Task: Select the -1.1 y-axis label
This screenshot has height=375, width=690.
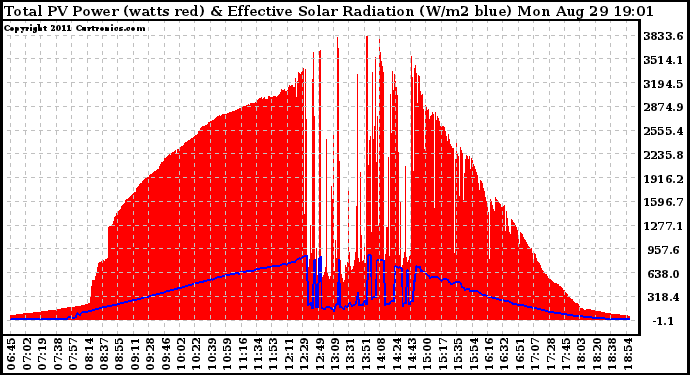Action: [x=663, y=321]
